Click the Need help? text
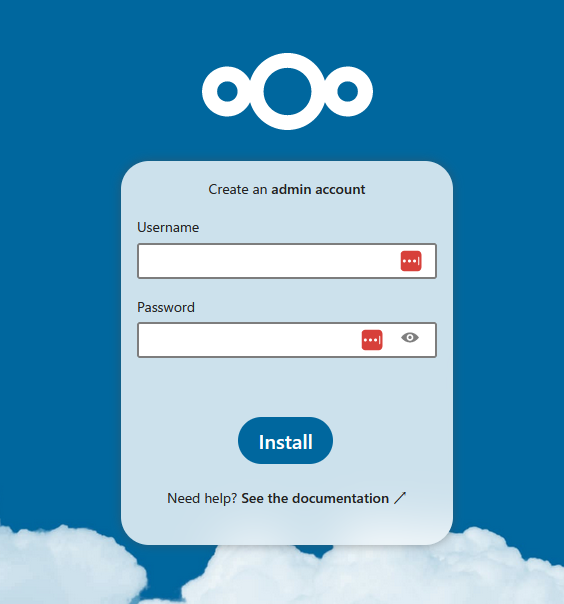Image resolution: width=564 pixels, height=604 pixels. click(x=202, y=498)
